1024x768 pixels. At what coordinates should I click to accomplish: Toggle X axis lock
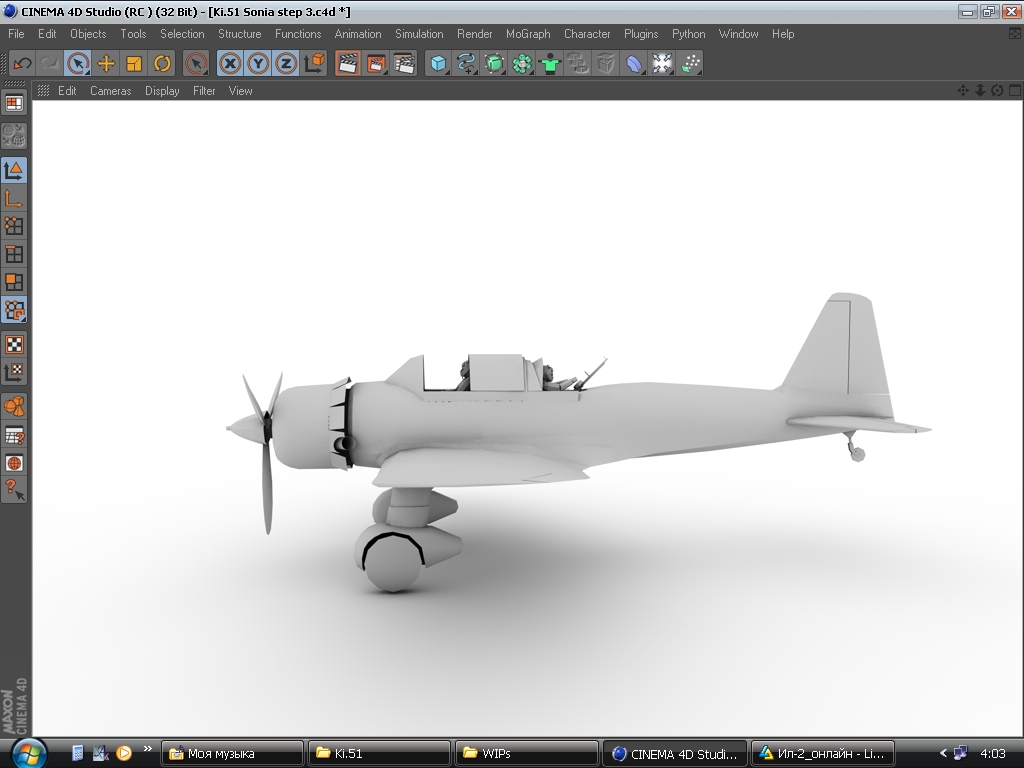point(231,63)
